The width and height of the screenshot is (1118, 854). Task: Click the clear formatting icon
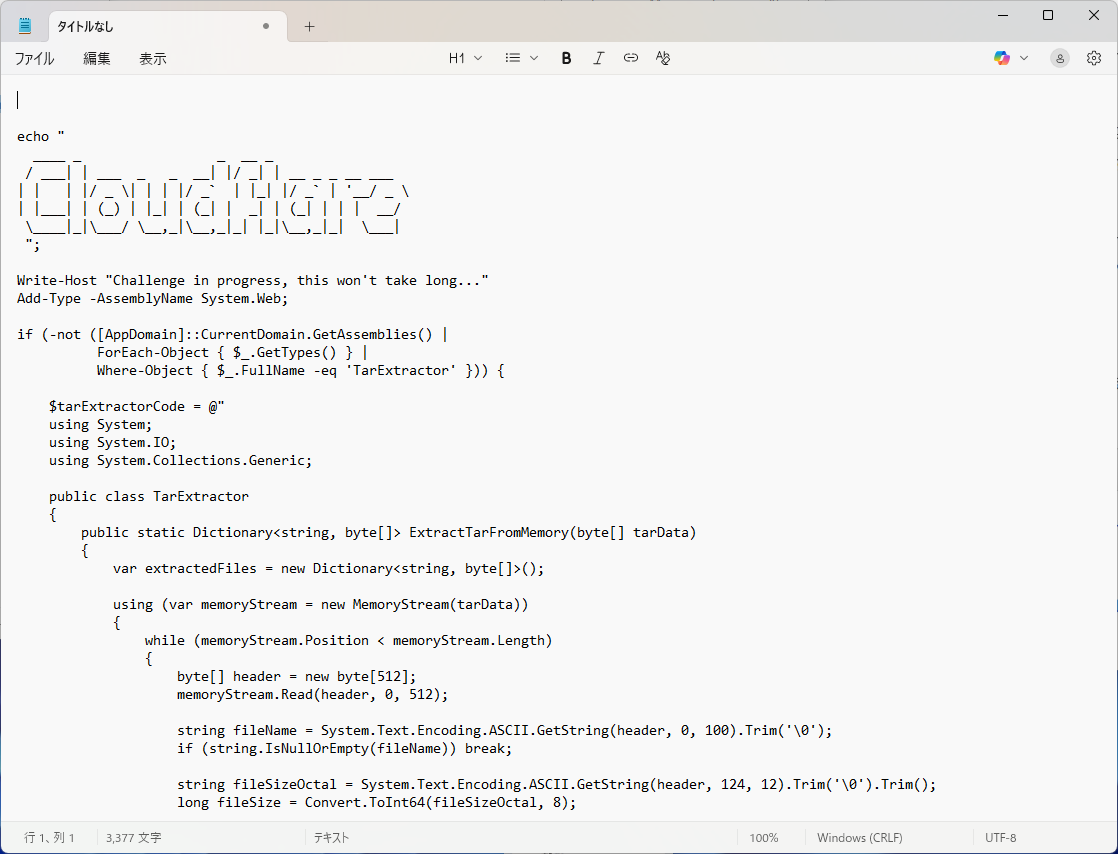click(662, 58)
